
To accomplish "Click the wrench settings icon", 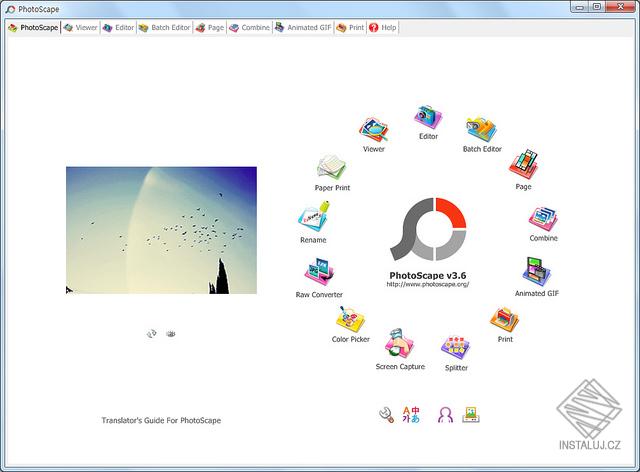I will pos(386,415).
